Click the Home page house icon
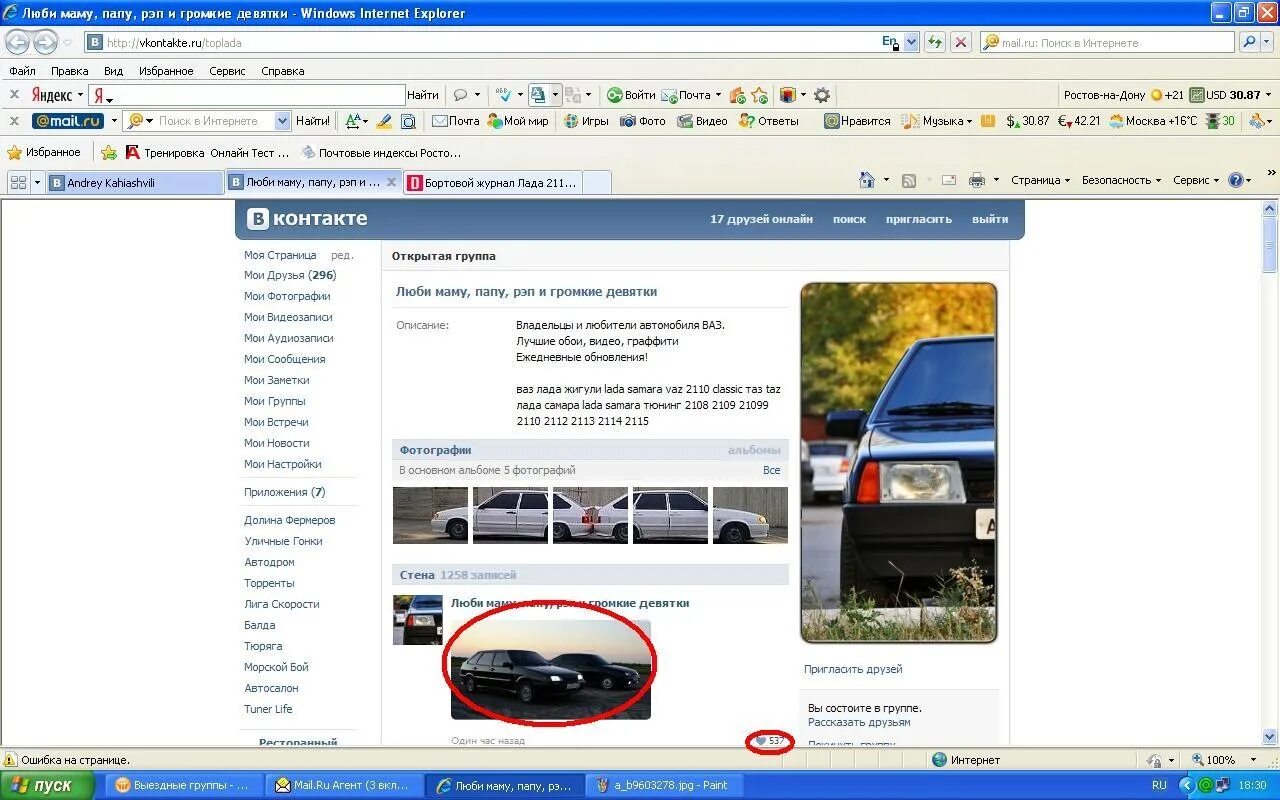The image size is (1280, 800). click(x=867, y=180)
